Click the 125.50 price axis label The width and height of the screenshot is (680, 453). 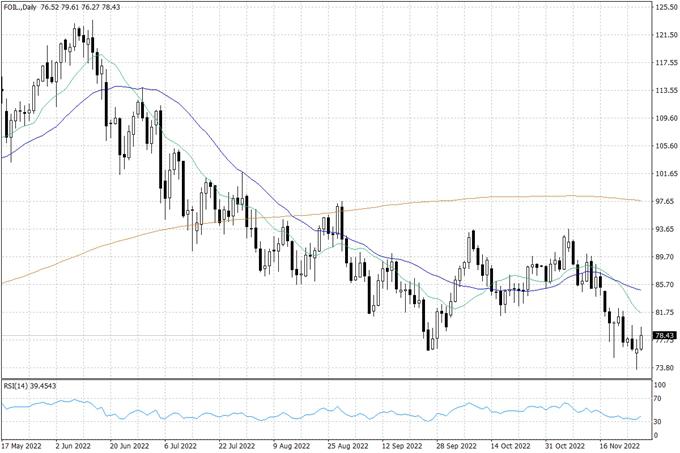click(x=666, y=7)
